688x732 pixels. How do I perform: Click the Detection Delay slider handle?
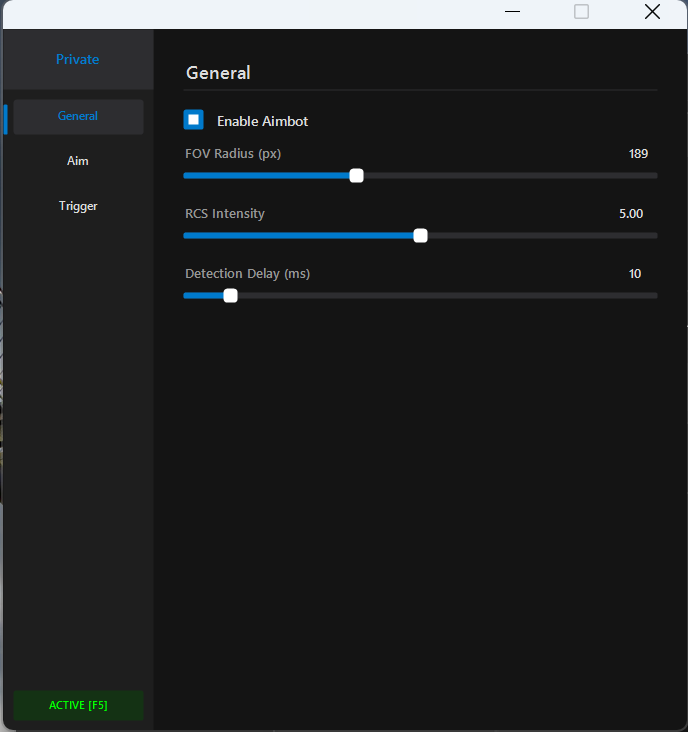[231, 295]
